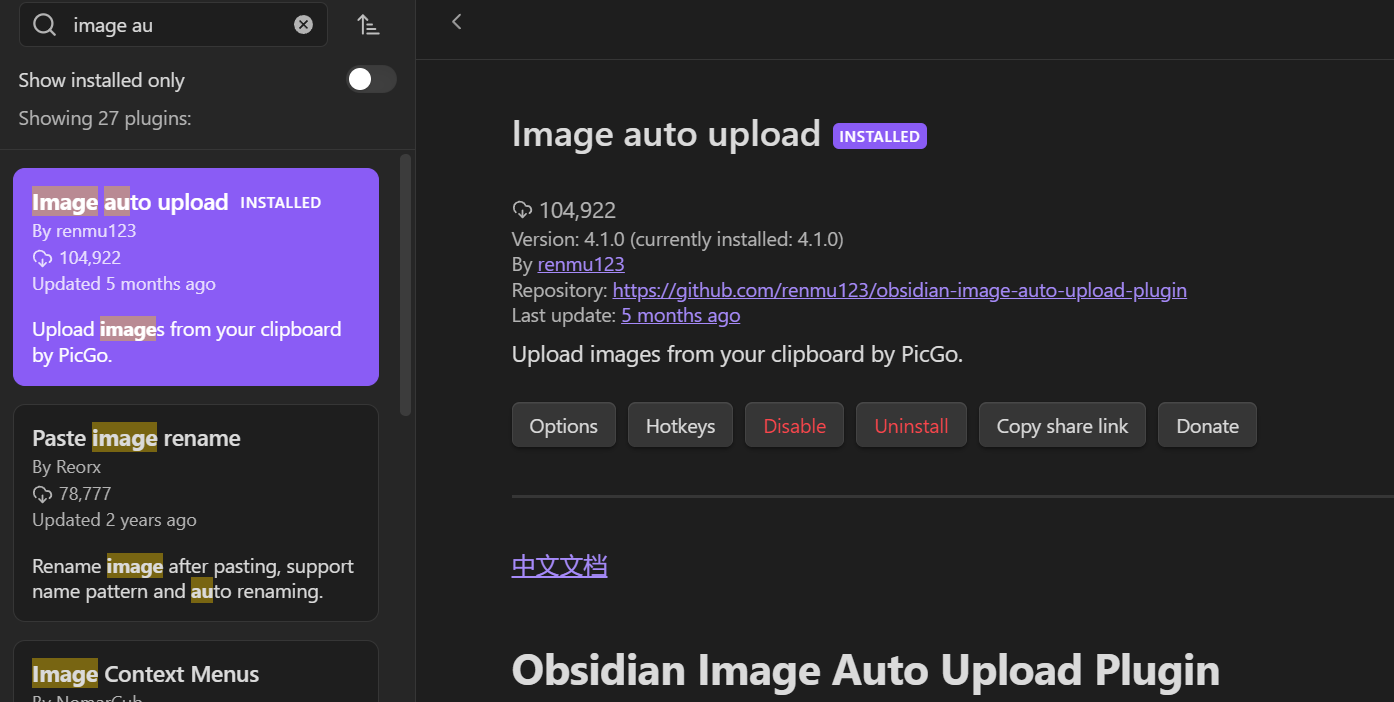
Task: Open Options for Image auto upload
Action: tap(563, 426)
